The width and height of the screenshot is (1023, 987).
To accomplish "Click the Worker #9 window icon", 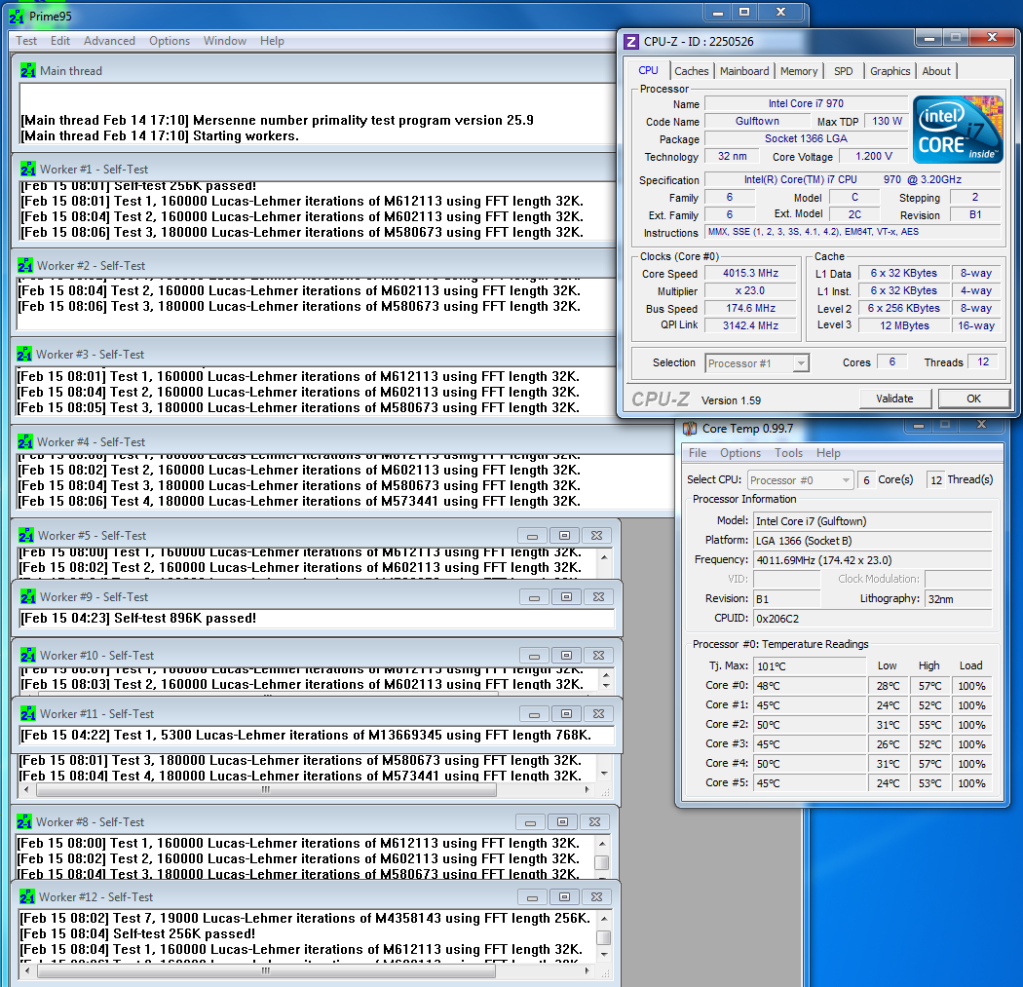I will point(28,597).
